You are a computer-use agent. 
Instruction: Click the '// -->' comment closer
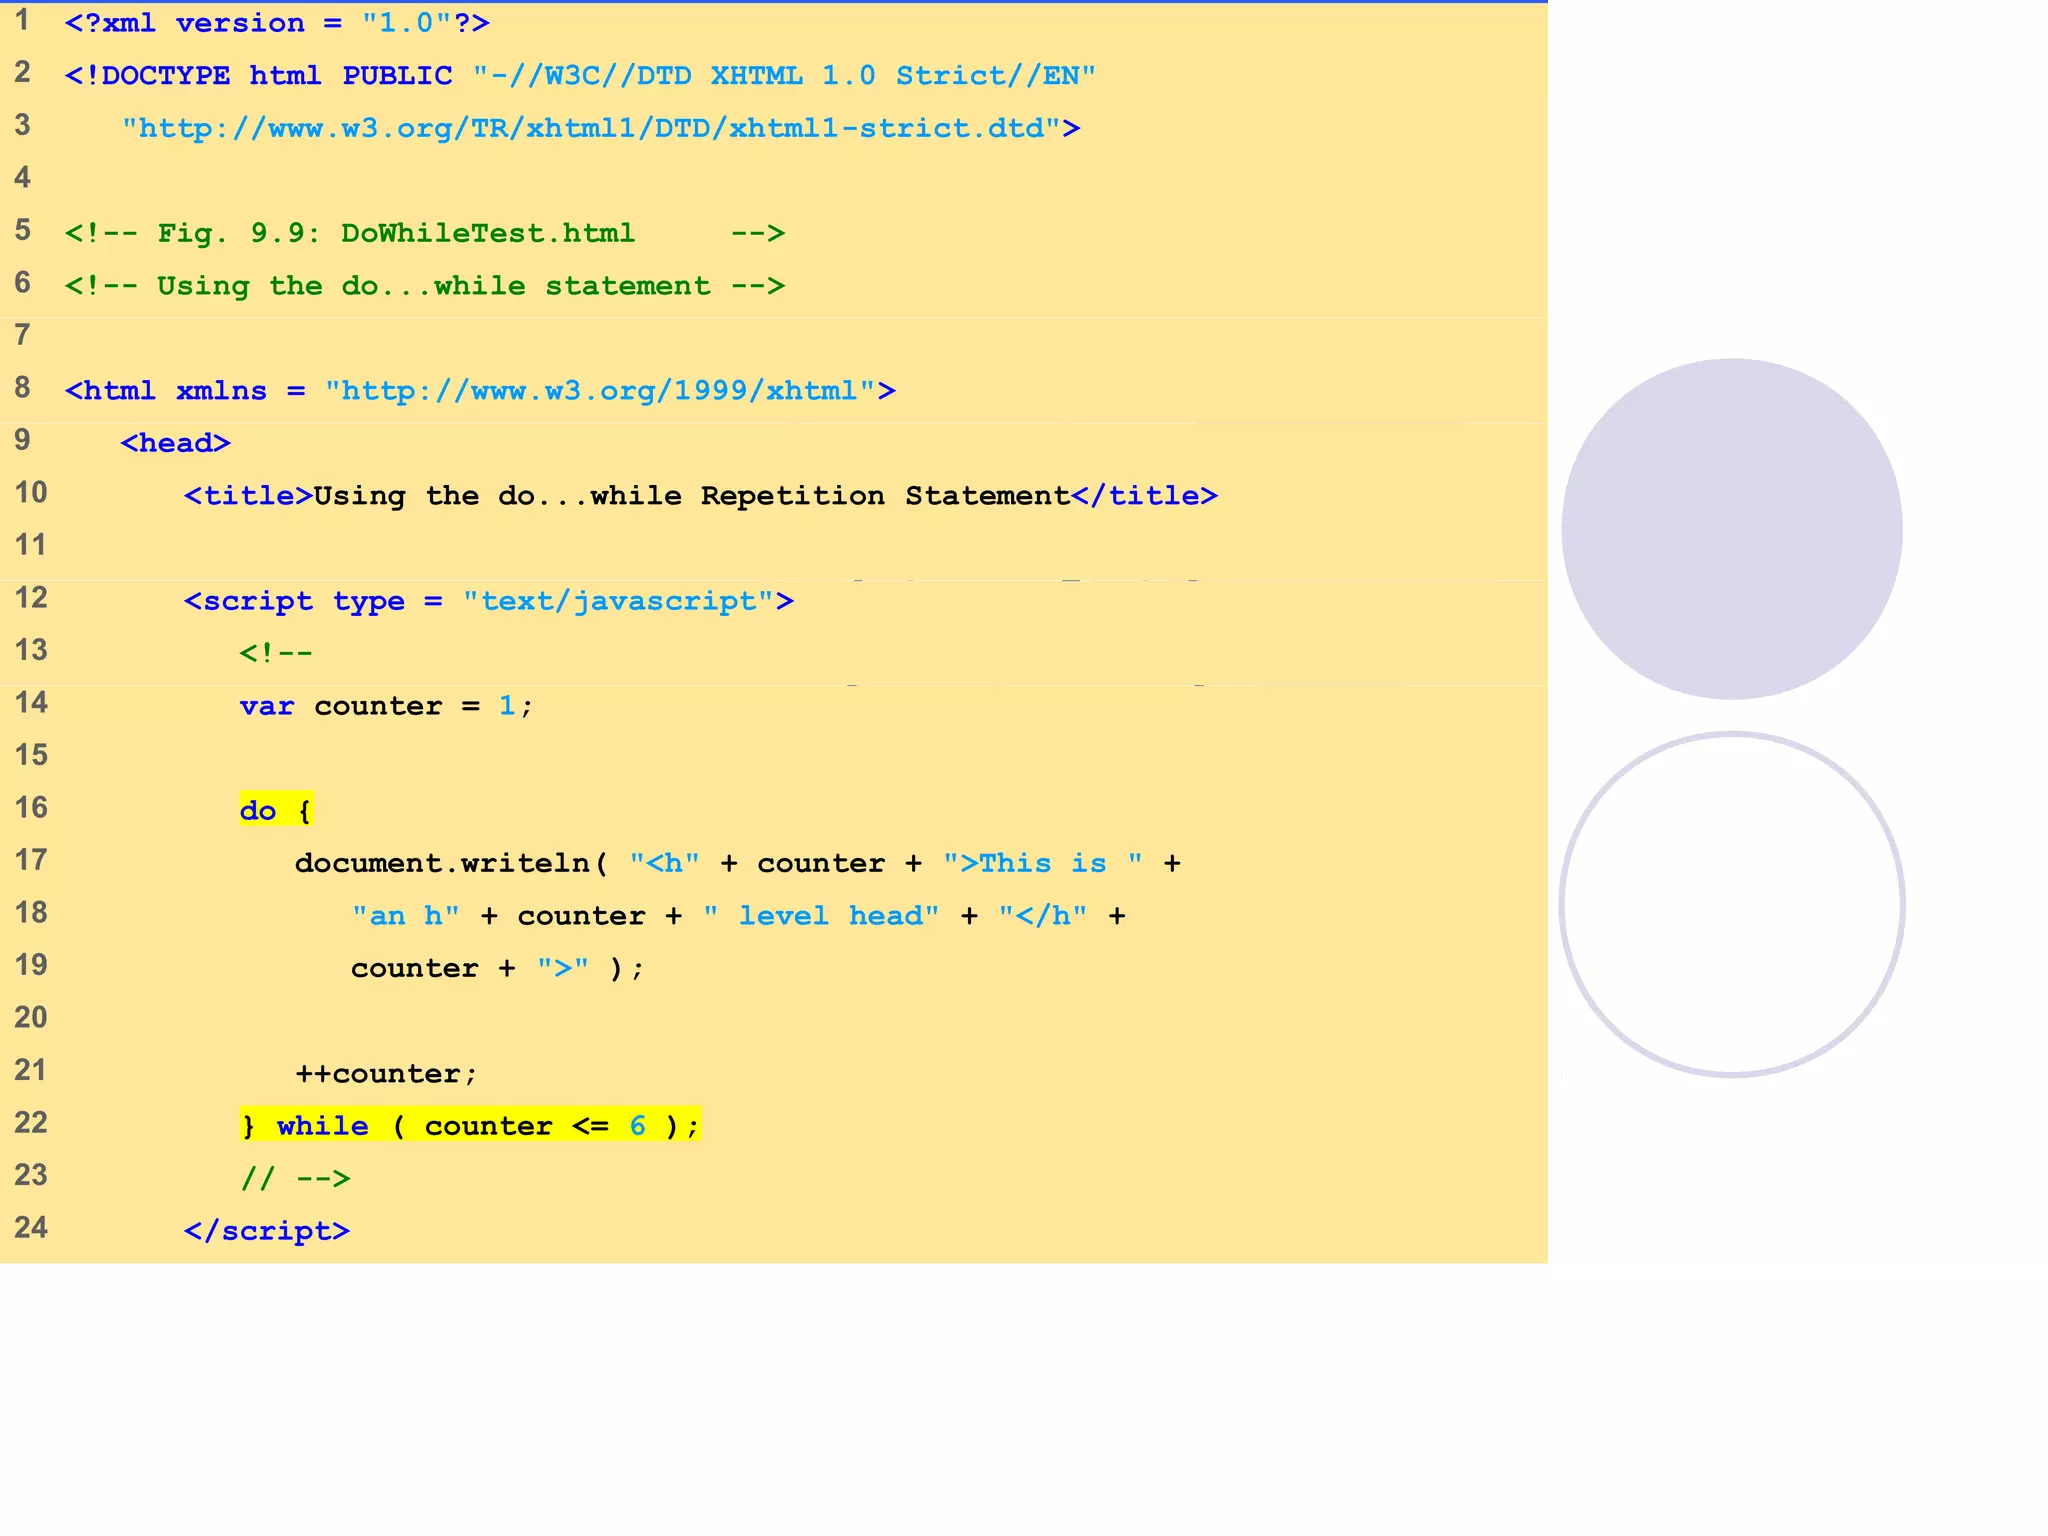[x=295, y=1178]
